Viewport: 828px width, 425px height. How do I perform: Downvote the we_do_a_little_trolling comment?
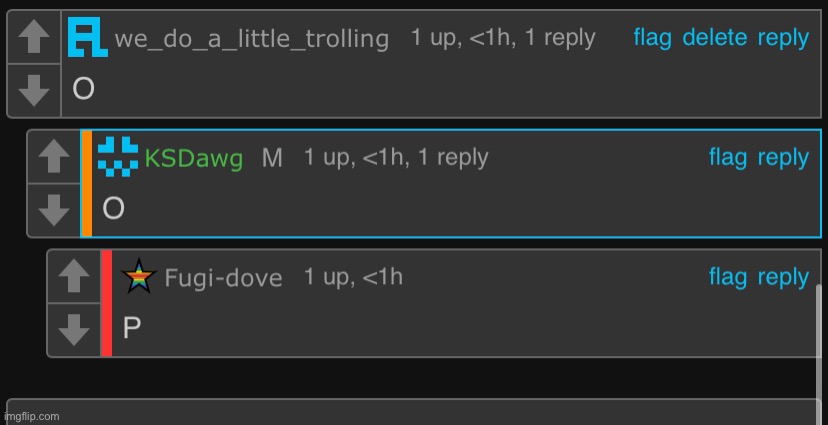click(34, 90)
